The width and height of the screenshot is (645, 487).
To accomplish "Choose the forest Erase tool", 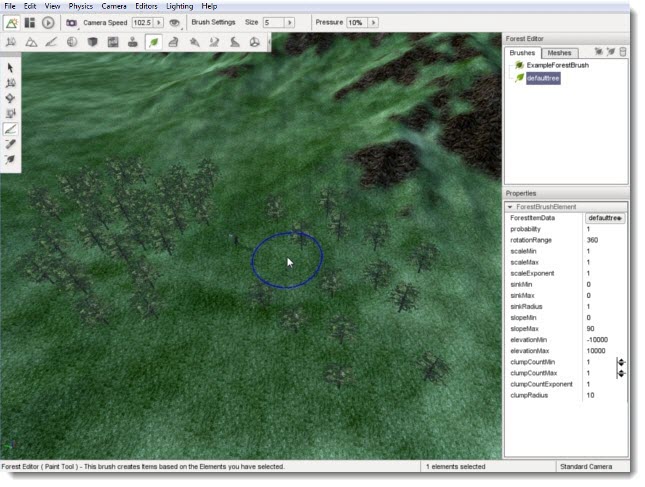I will click(x=10, y=144).
